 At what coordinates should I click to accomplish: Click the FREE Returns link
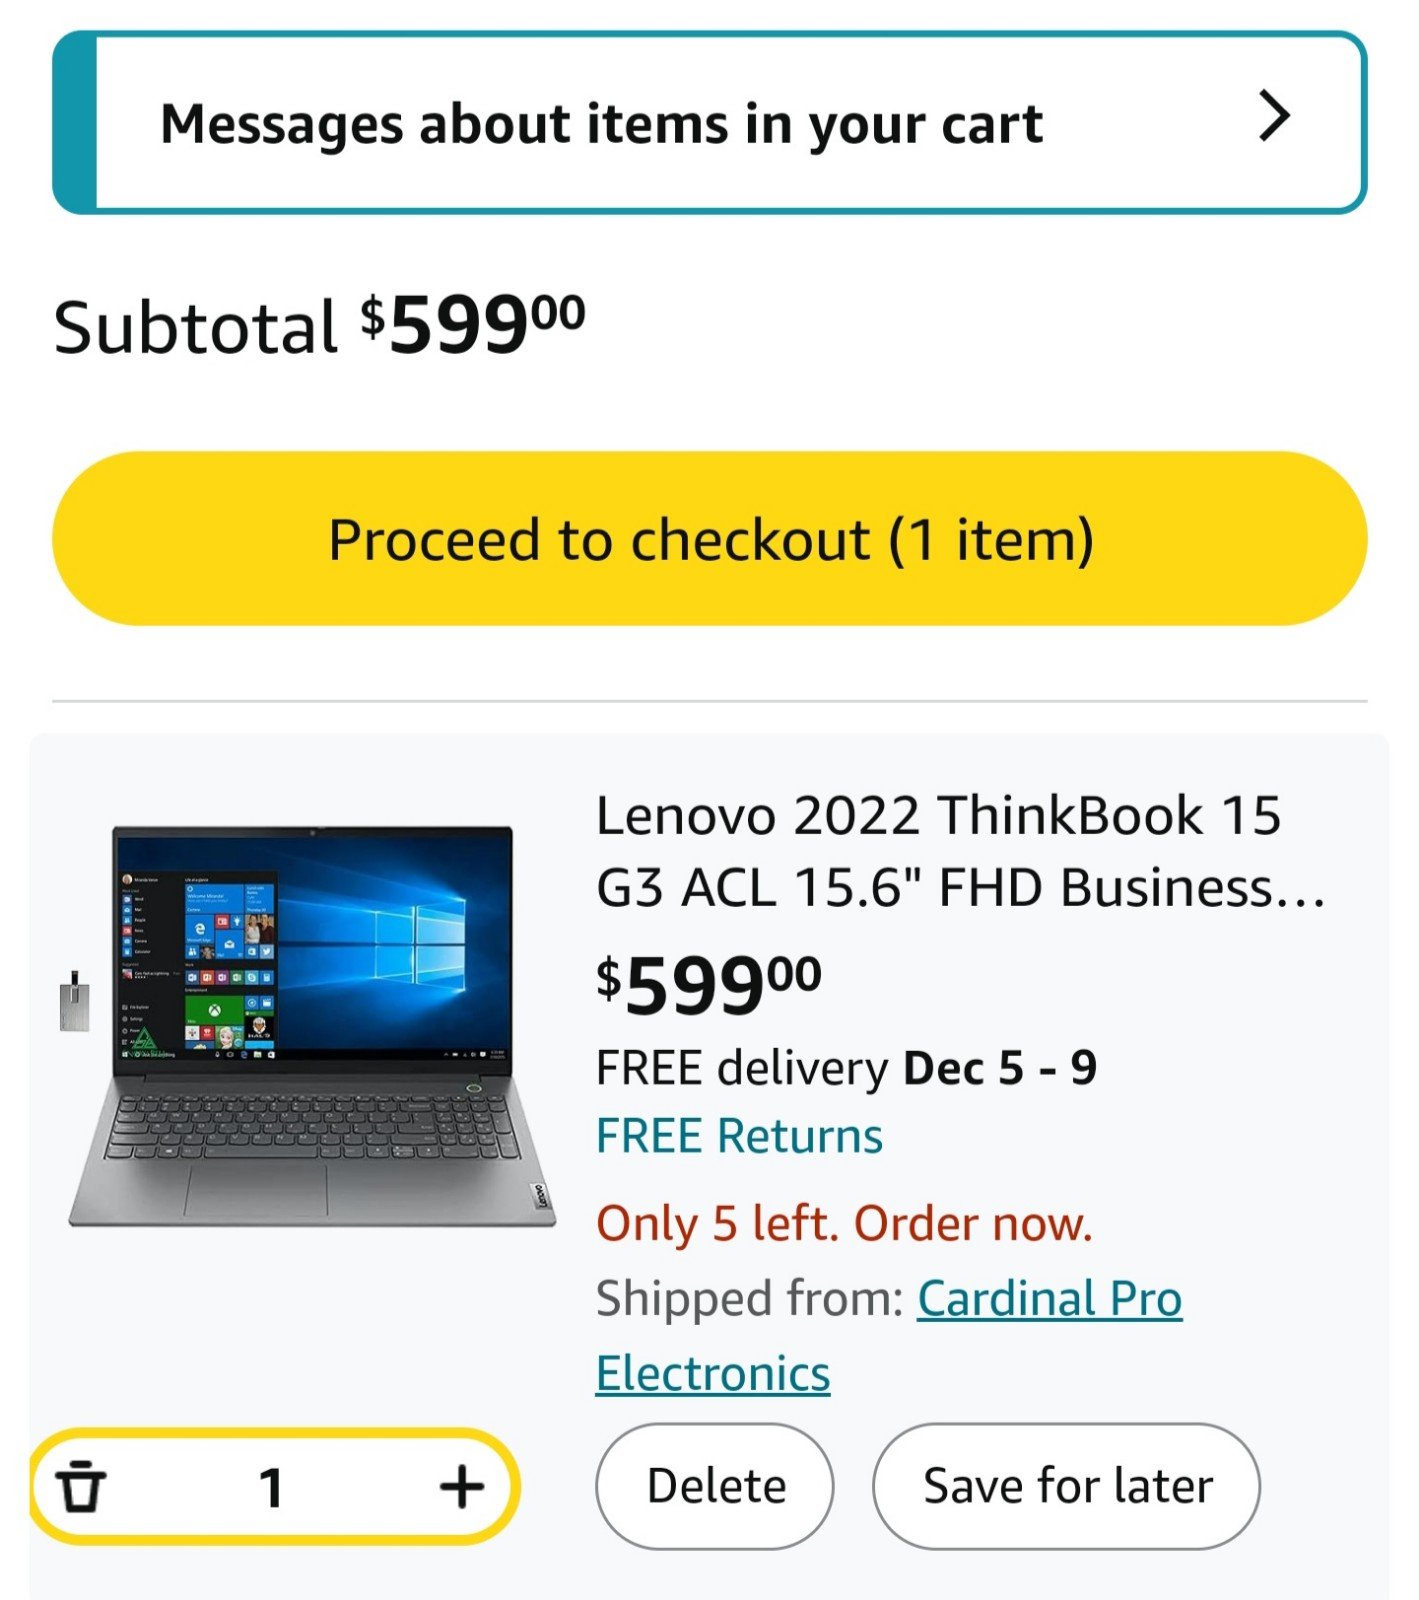[x=739, y=1136]
